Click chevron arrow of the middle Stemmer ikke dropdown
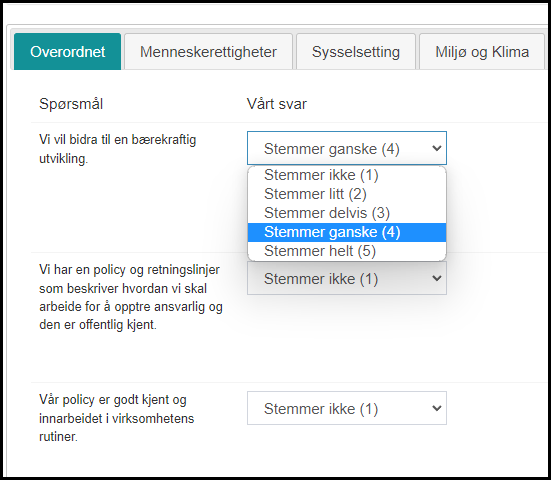This screenshot has width=551, height=480. pyautogui.click(x=436, y=278)
